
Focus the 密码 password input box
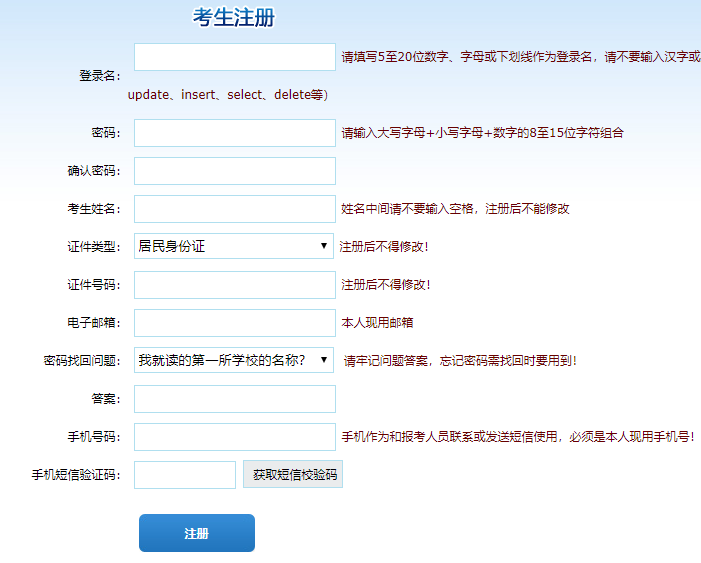tap(235, 133)
